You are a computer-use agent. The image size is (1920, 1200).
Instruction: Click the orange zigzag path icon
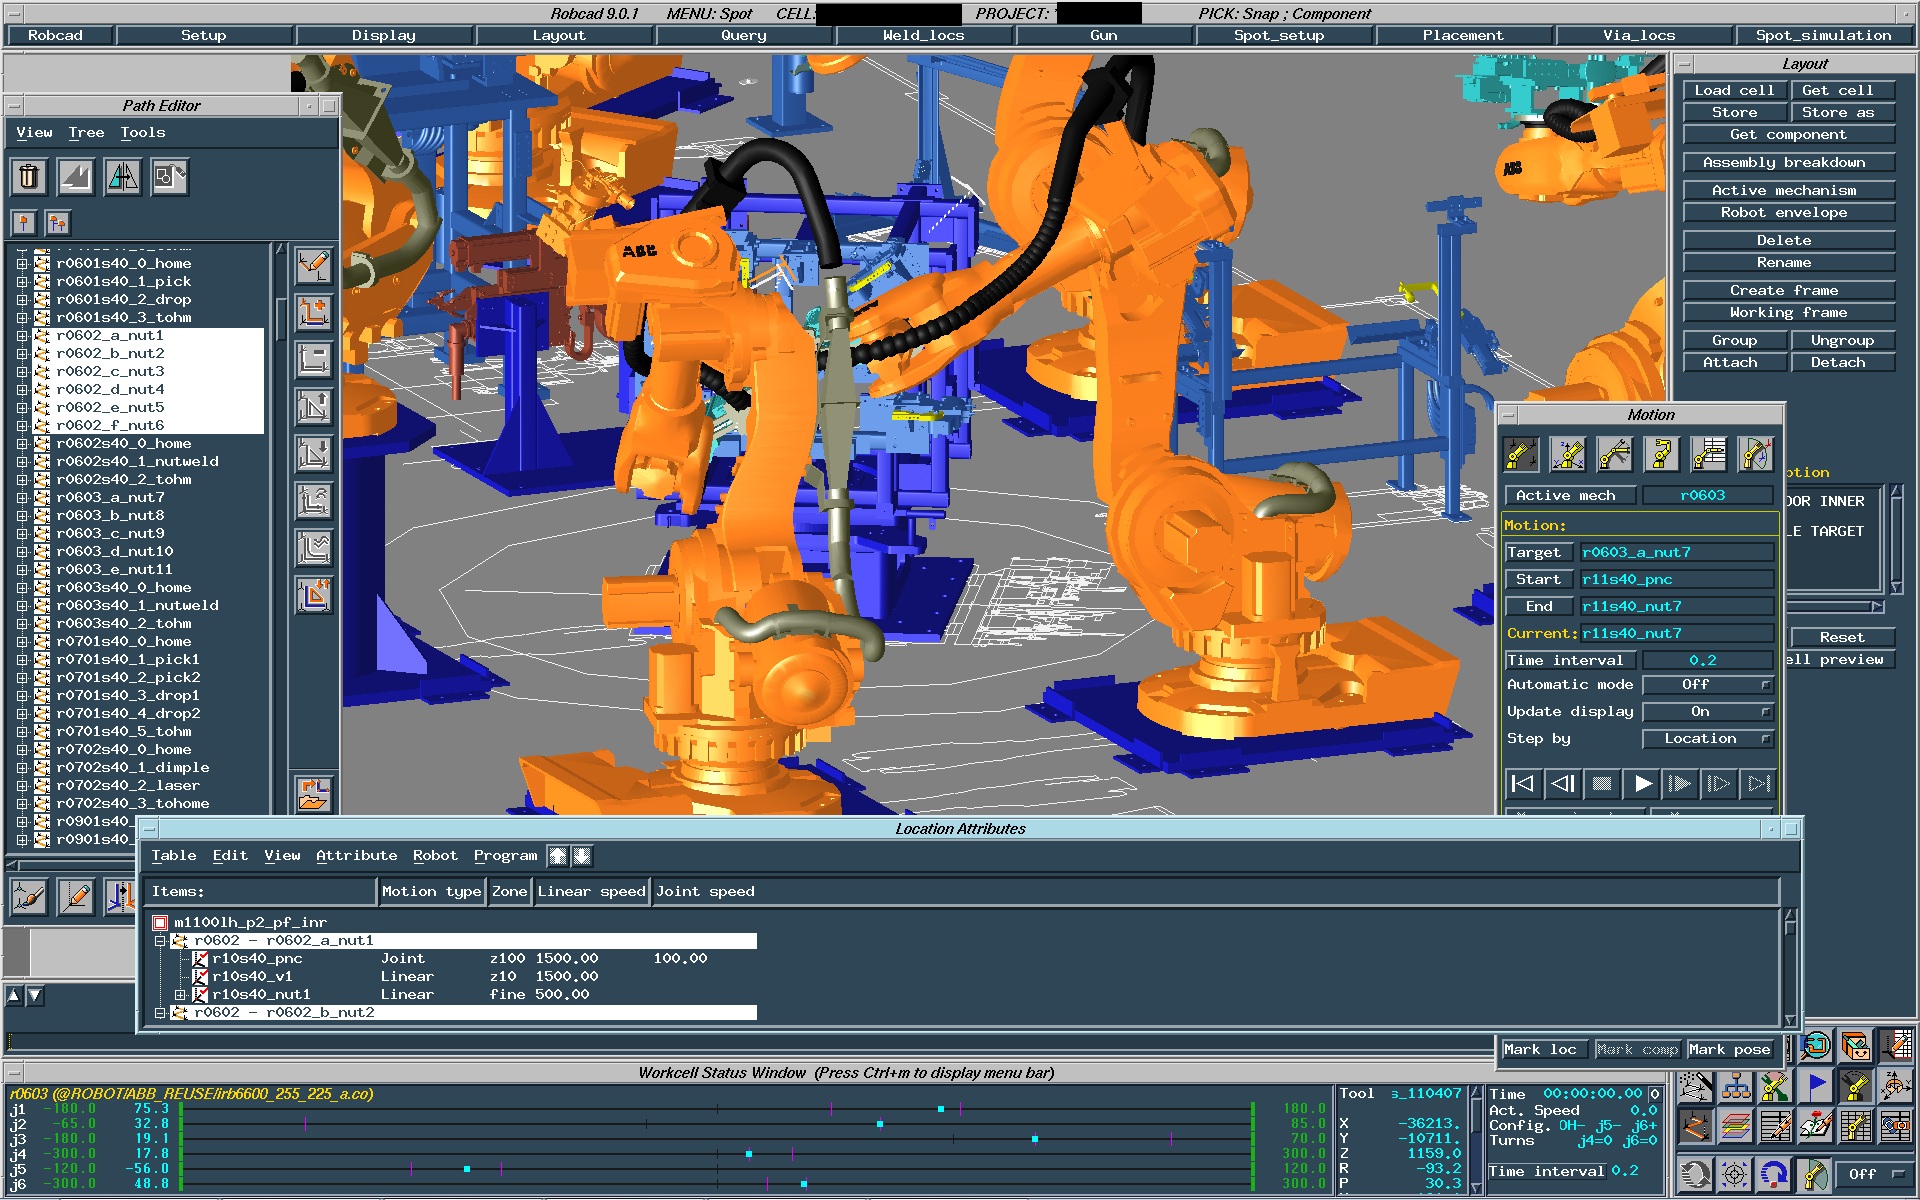click(1695, 1127)
